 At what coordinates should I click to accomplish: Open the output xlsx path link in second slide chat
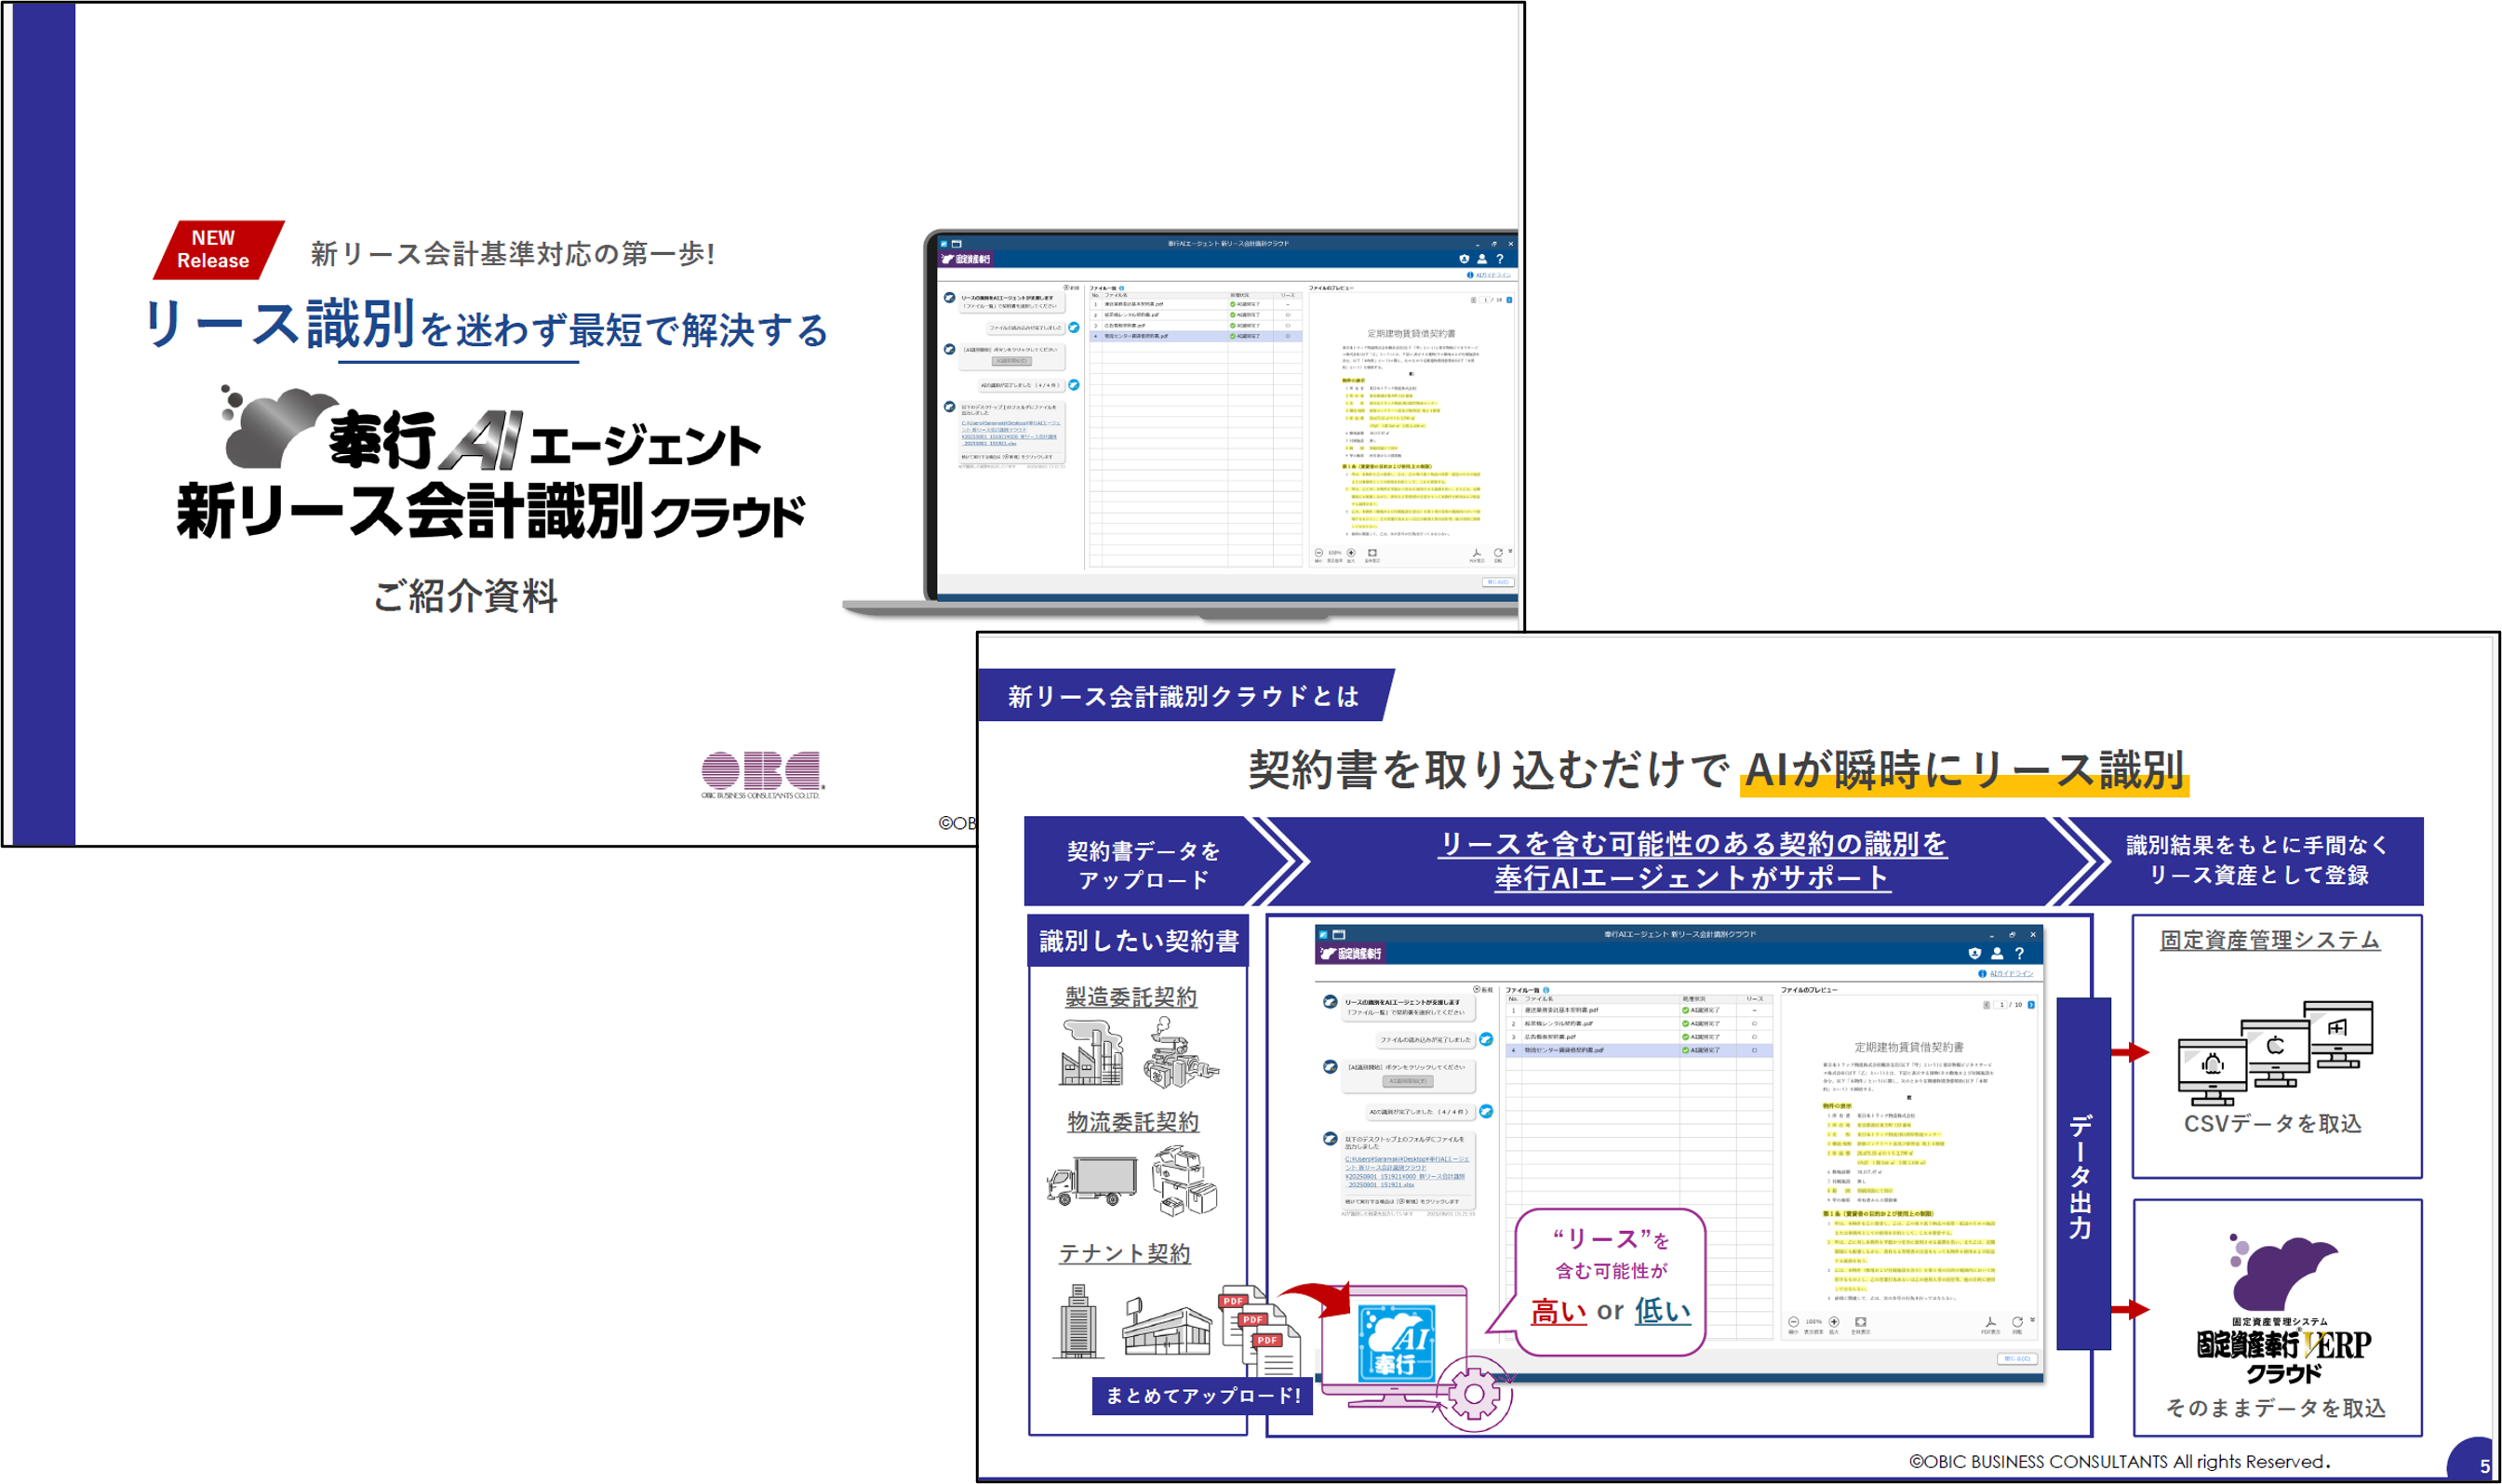tap(1407, 1171)
